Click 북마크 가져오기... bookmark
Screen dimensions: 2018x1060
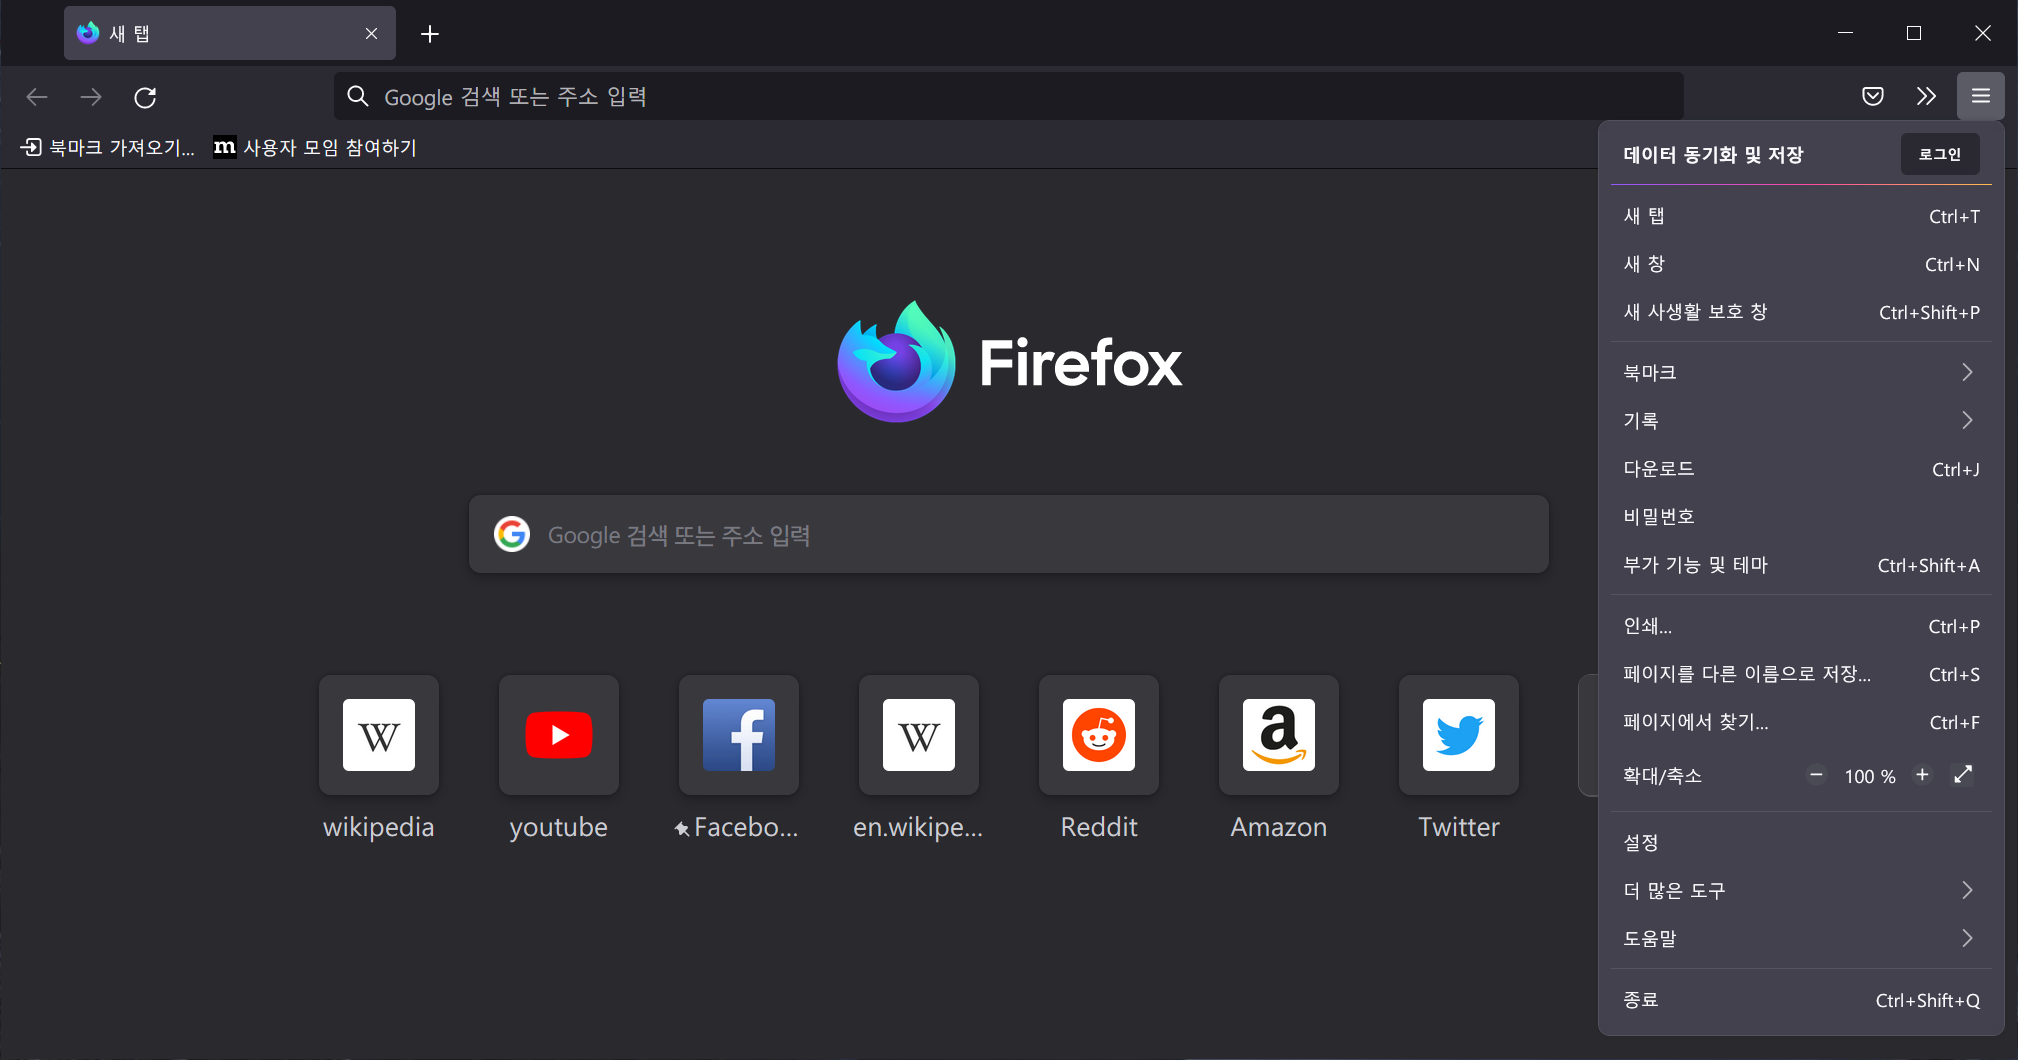(108, 148)
